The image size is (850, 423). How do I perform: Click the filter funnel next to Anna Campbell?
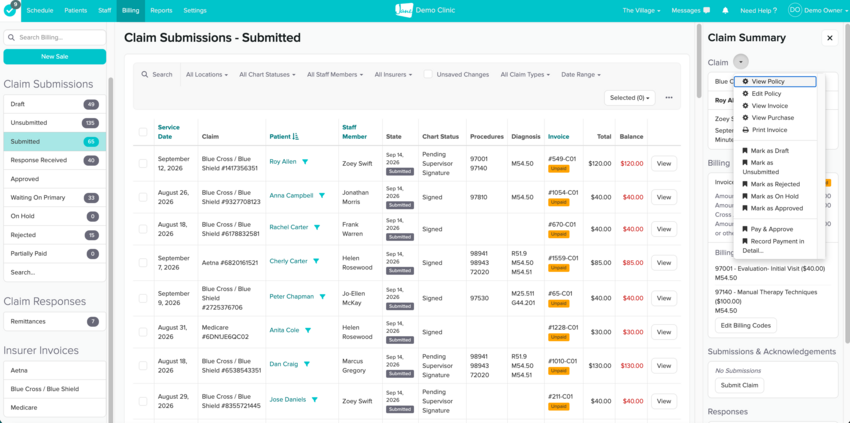(x=321, y=196)
